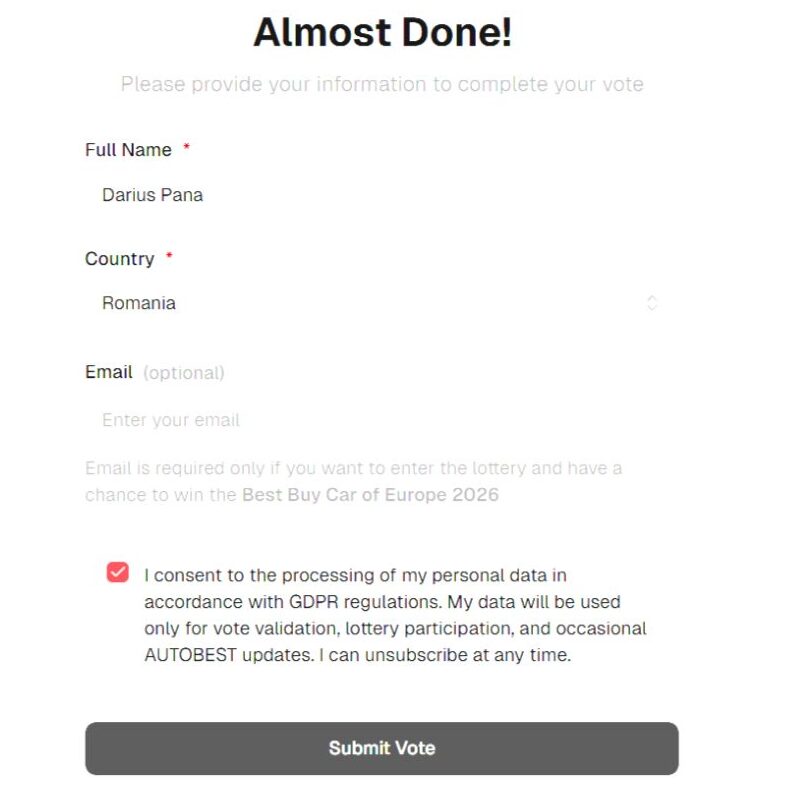Viewport: 800px width, 800px height.
Task: Click the Email field label
Action: 109,372
